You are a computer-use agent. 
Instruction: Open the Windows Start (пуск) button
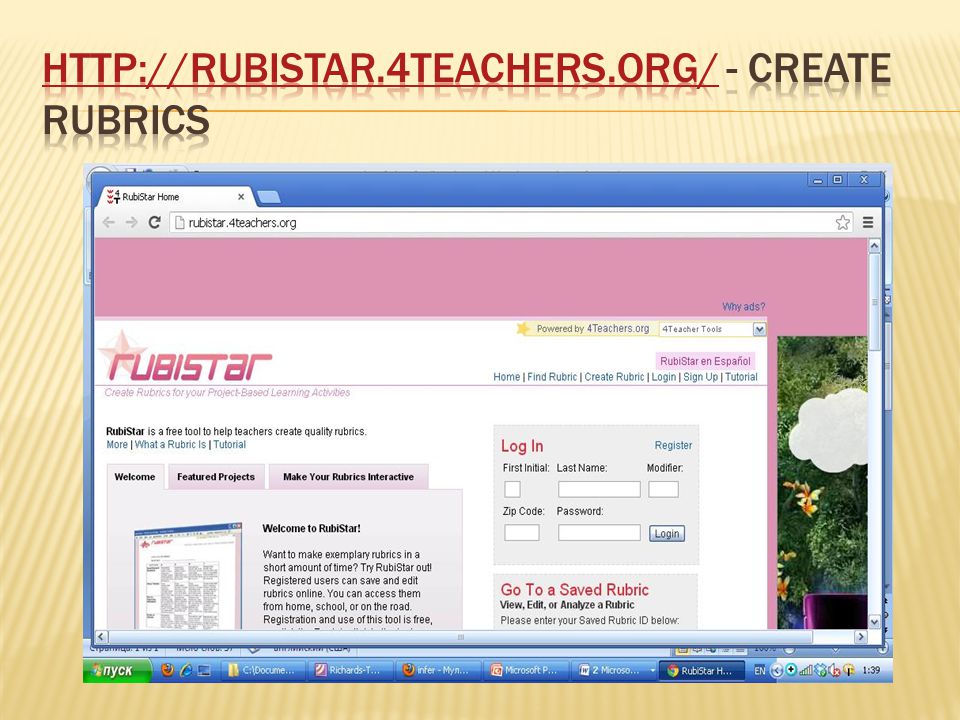click(x=118, y=670)
